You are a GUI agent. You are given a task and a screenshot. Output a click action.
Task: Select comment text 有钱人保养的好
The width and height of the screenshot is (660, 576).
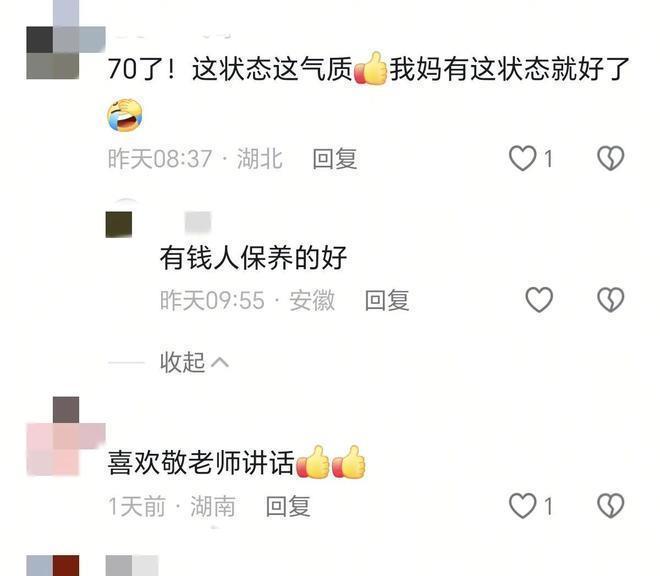pos(253,258)
